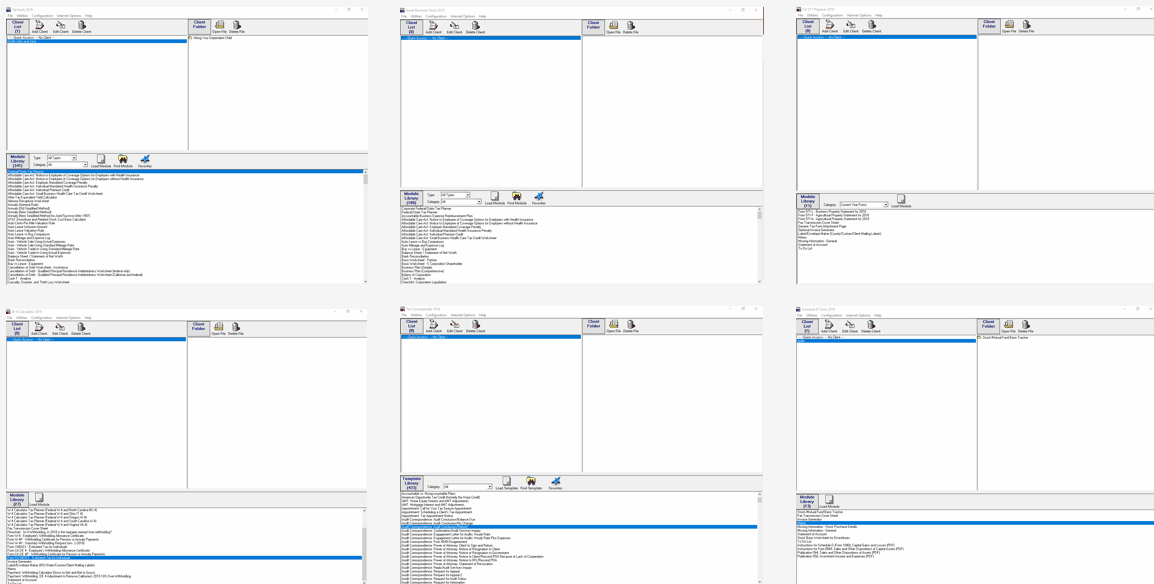Click Load Template in Tax Corresponder window
This screenshot has width=1154, height=584.
(x=507, y=483)
